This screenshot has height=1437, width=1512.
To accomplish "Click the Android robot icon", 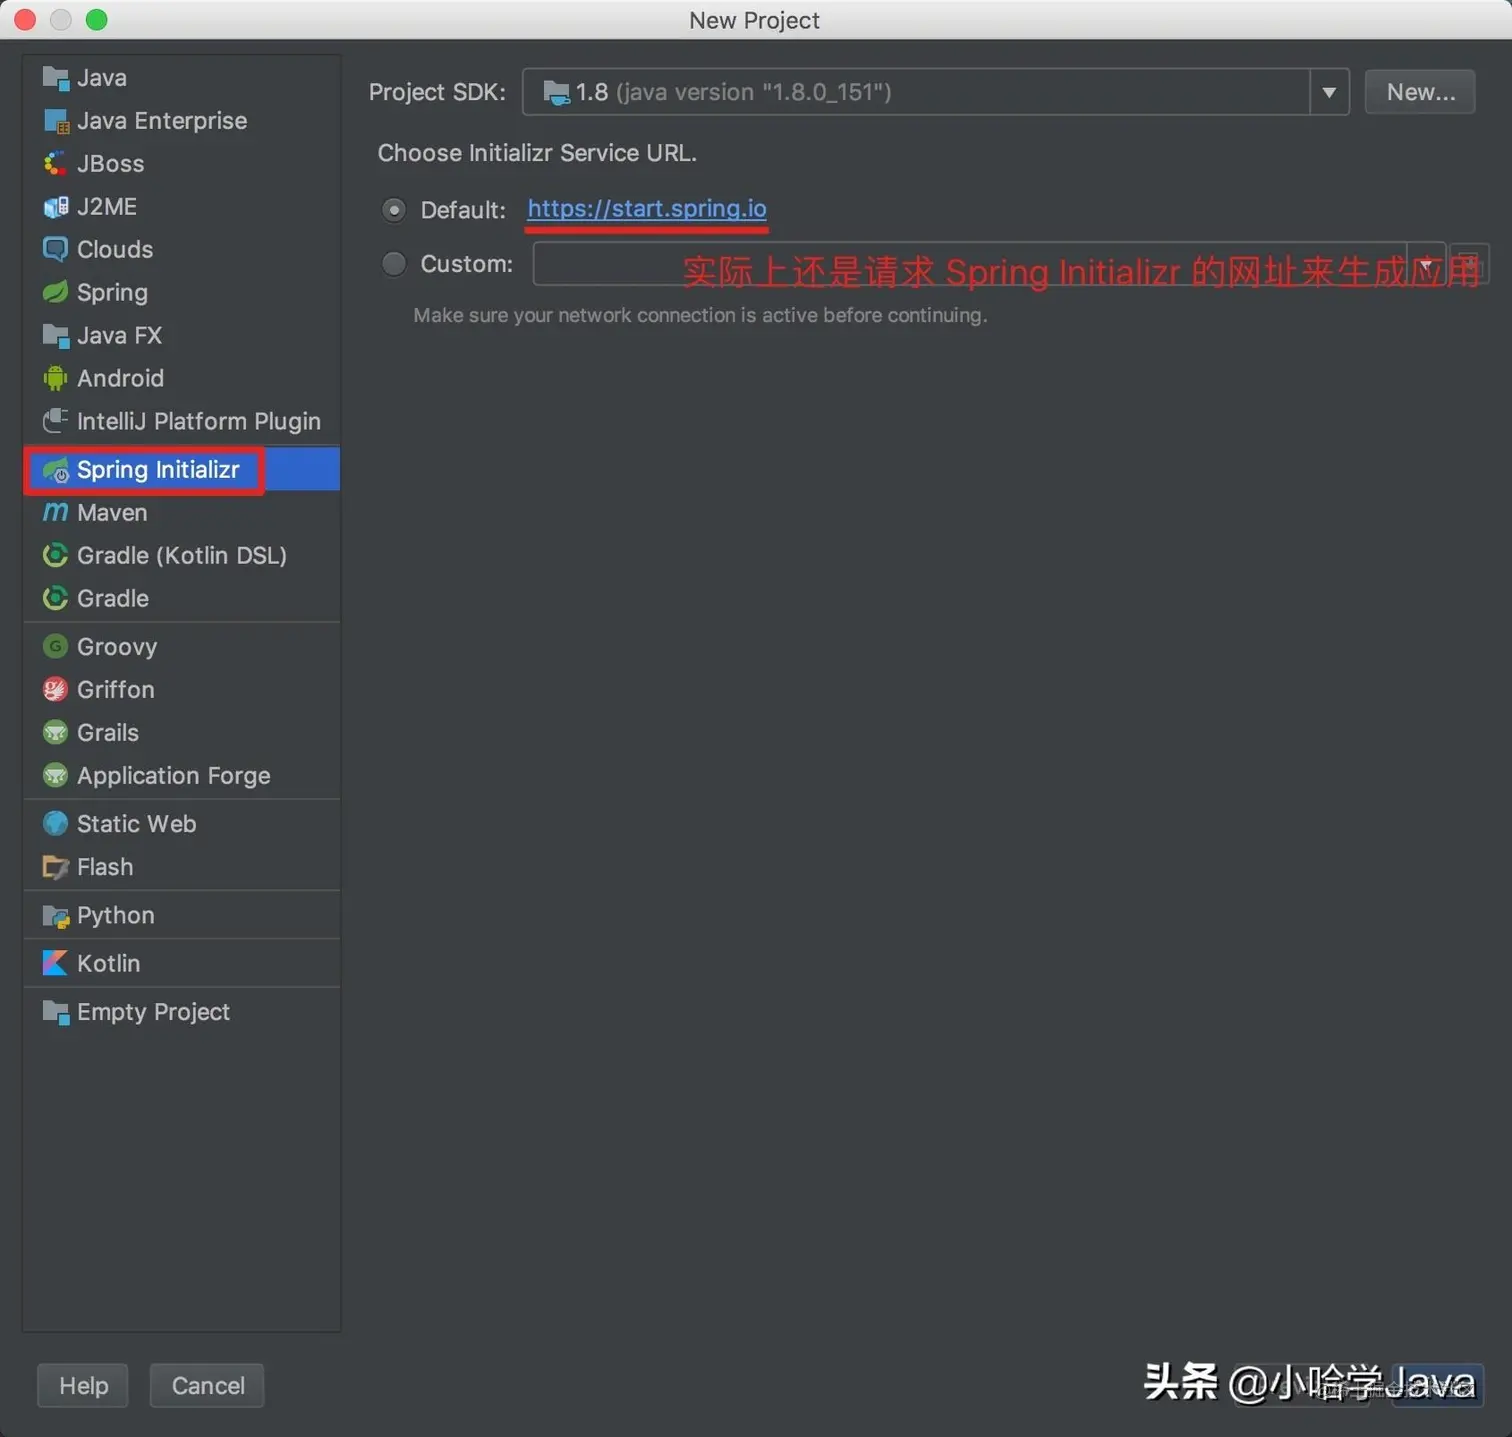I will [56, 378].
